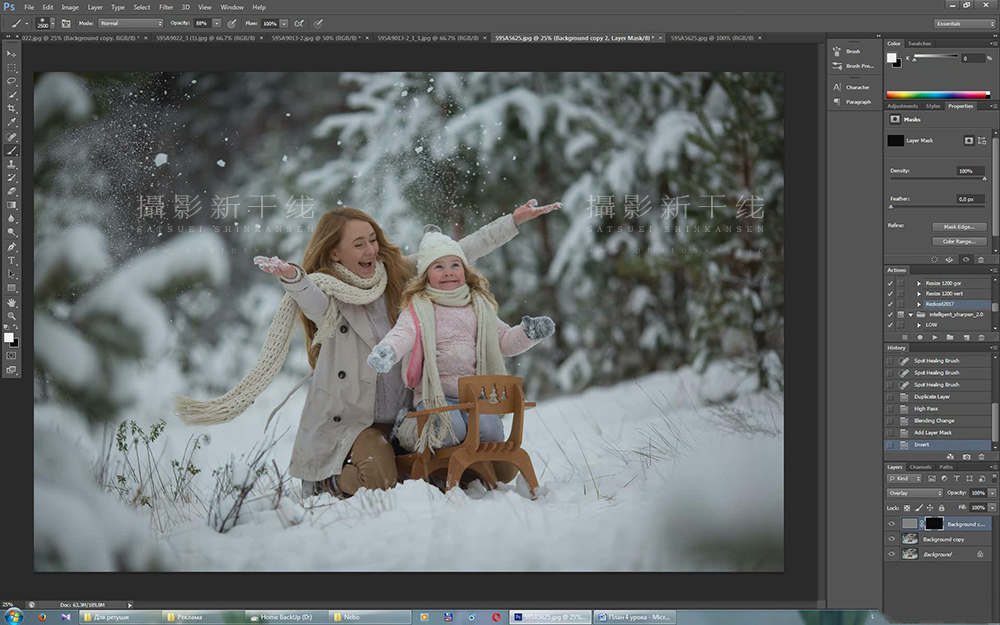
Task: Switch to the Channels tab
Action: pos(920,467)
